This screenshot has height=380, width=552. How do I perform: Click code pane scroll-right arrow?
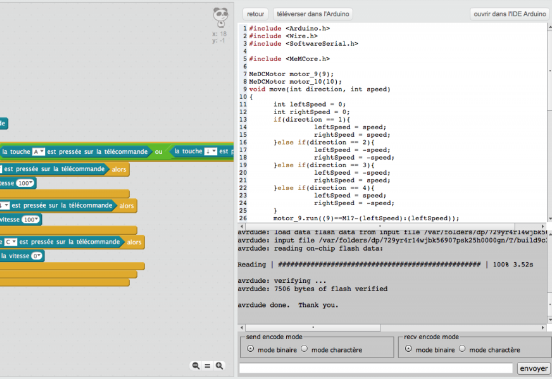tap(542, 226)
